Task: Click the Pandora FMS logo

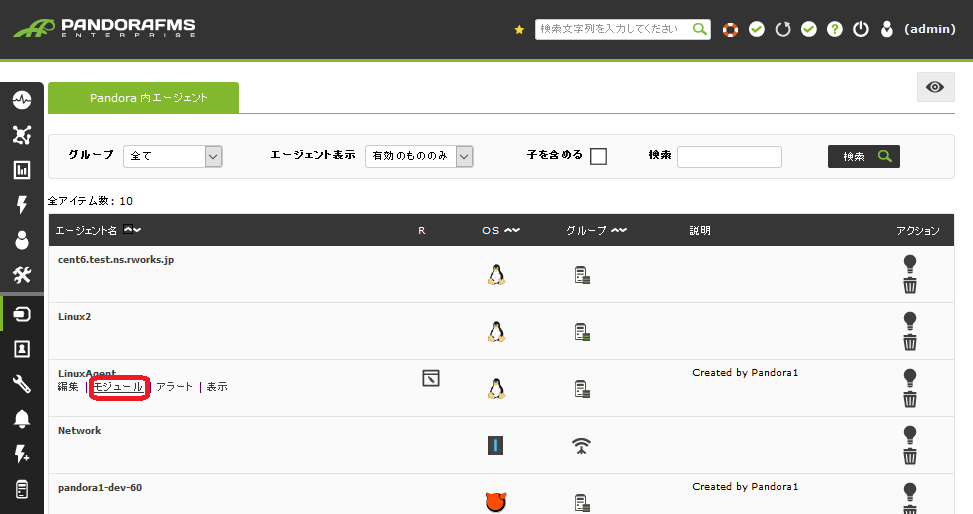Action: click(104, 28)
